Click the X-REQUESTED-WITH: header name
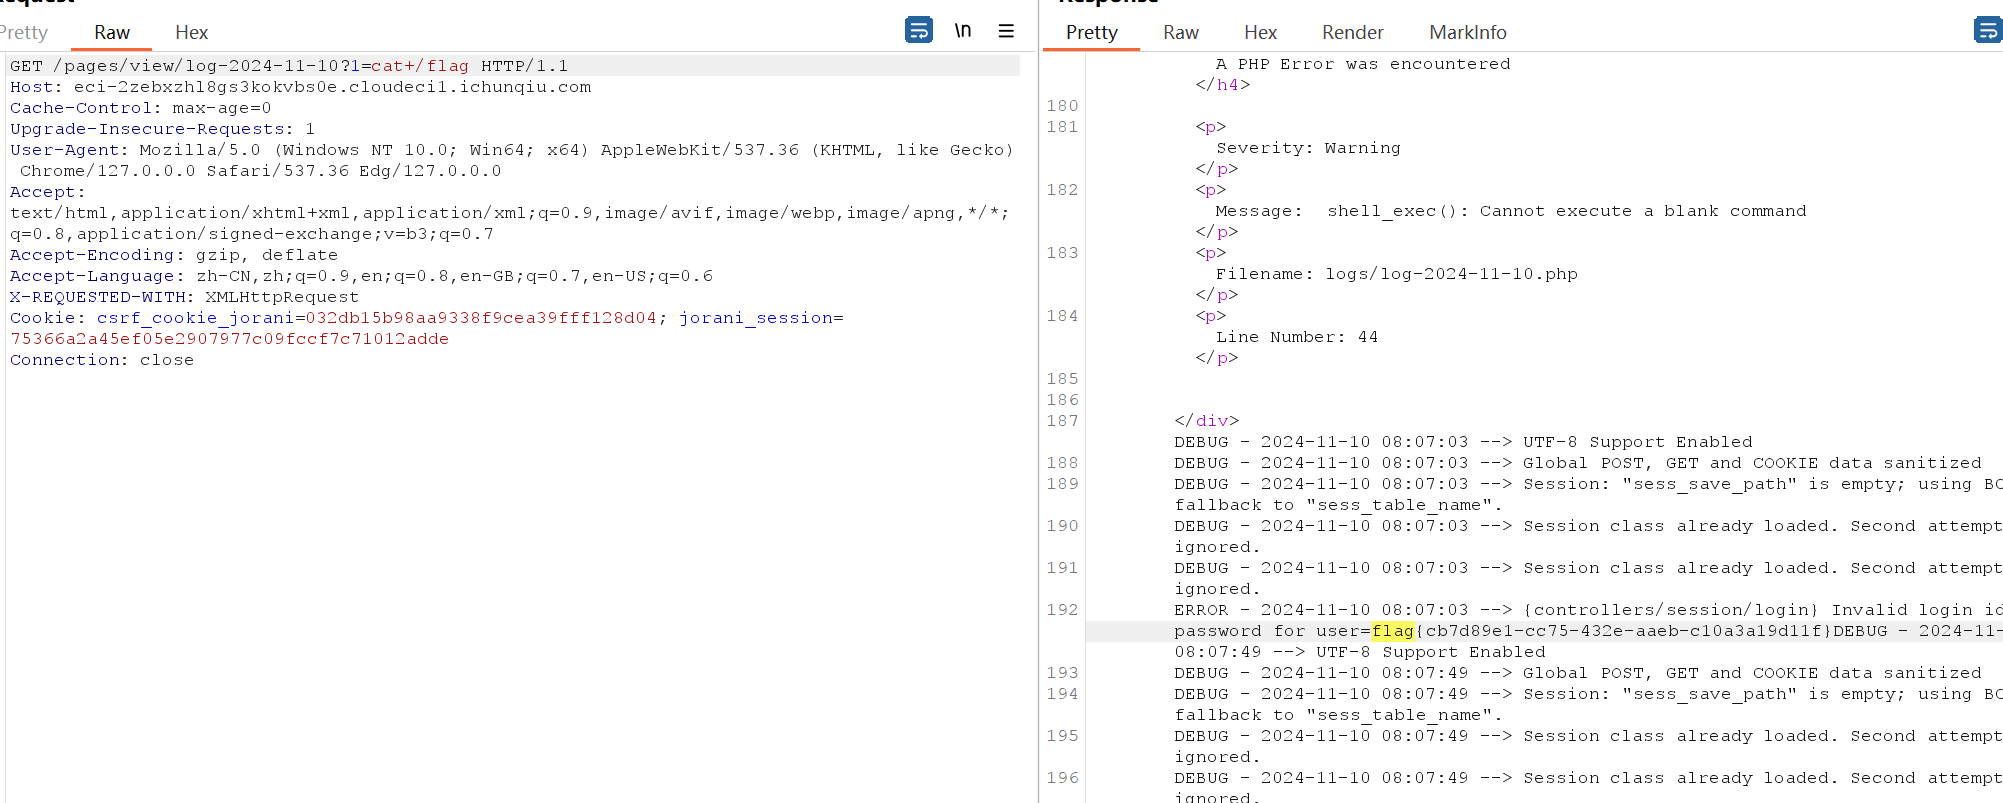Image resolution: width=2003 pixels, height=803 pixels. [102, 297]
